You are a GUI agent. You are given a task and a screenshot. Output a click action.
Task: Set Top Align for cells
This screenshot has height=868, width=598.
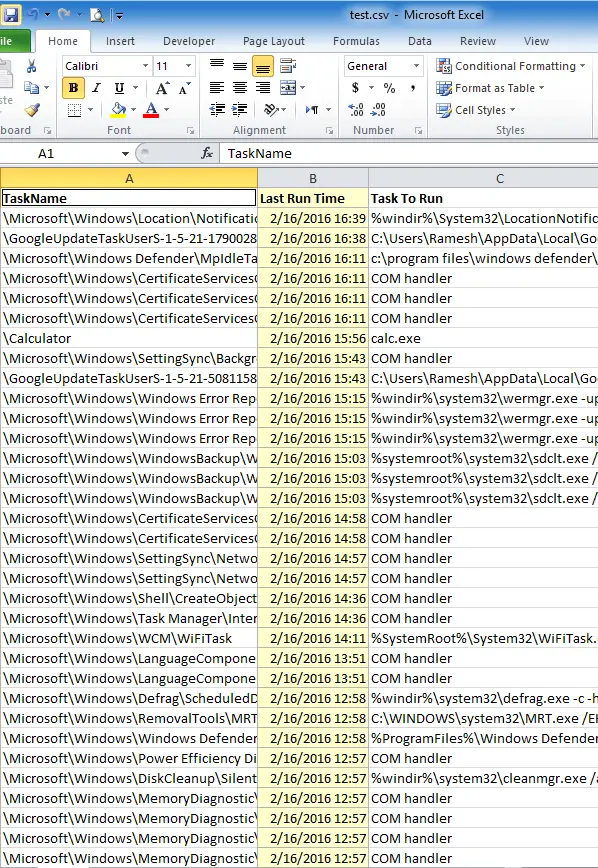point(217,66)
